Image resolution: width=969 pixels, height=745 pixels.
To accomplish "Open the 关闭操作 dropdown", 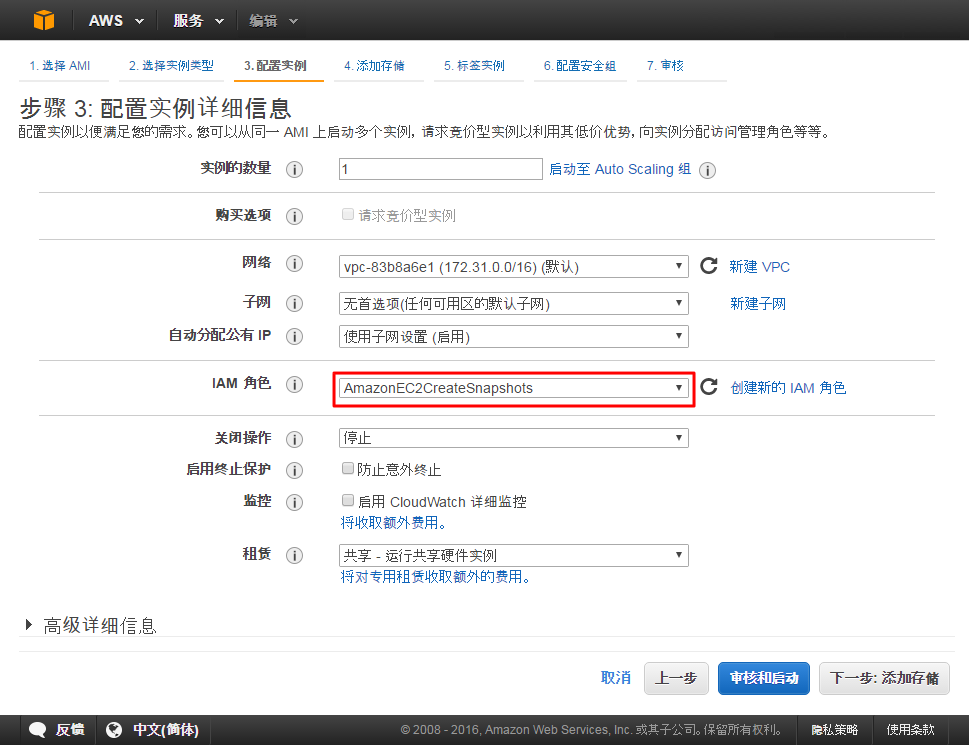I will (514, 438).
